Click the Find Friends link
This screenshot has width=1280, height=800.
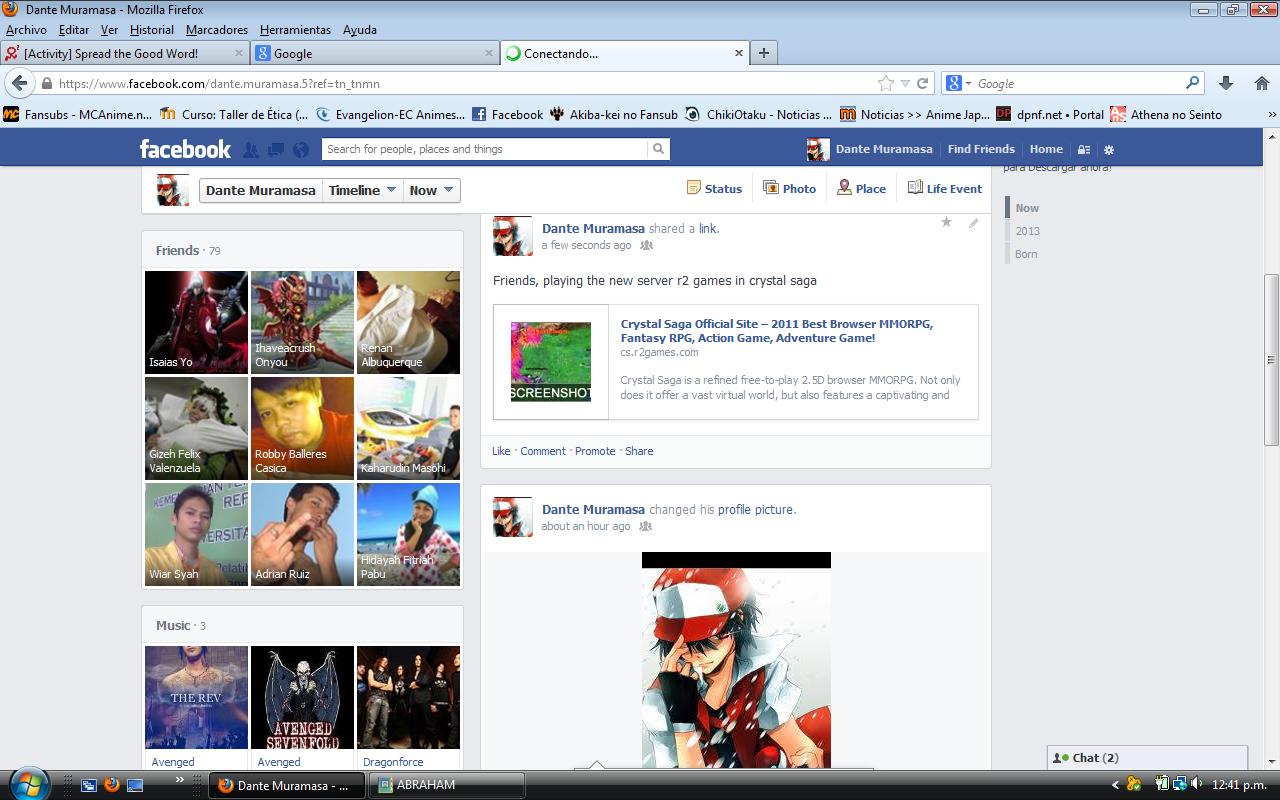coord(981,149)
